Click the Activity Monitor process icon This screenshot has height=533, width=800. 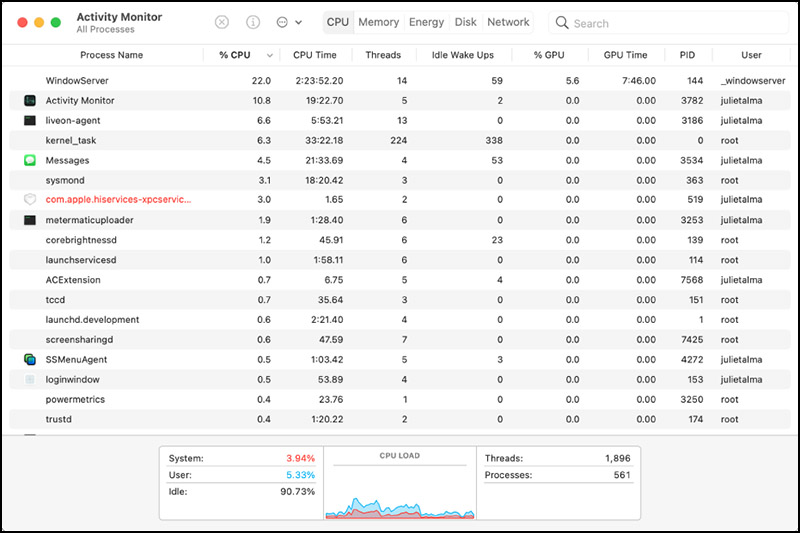click(30, 100)
